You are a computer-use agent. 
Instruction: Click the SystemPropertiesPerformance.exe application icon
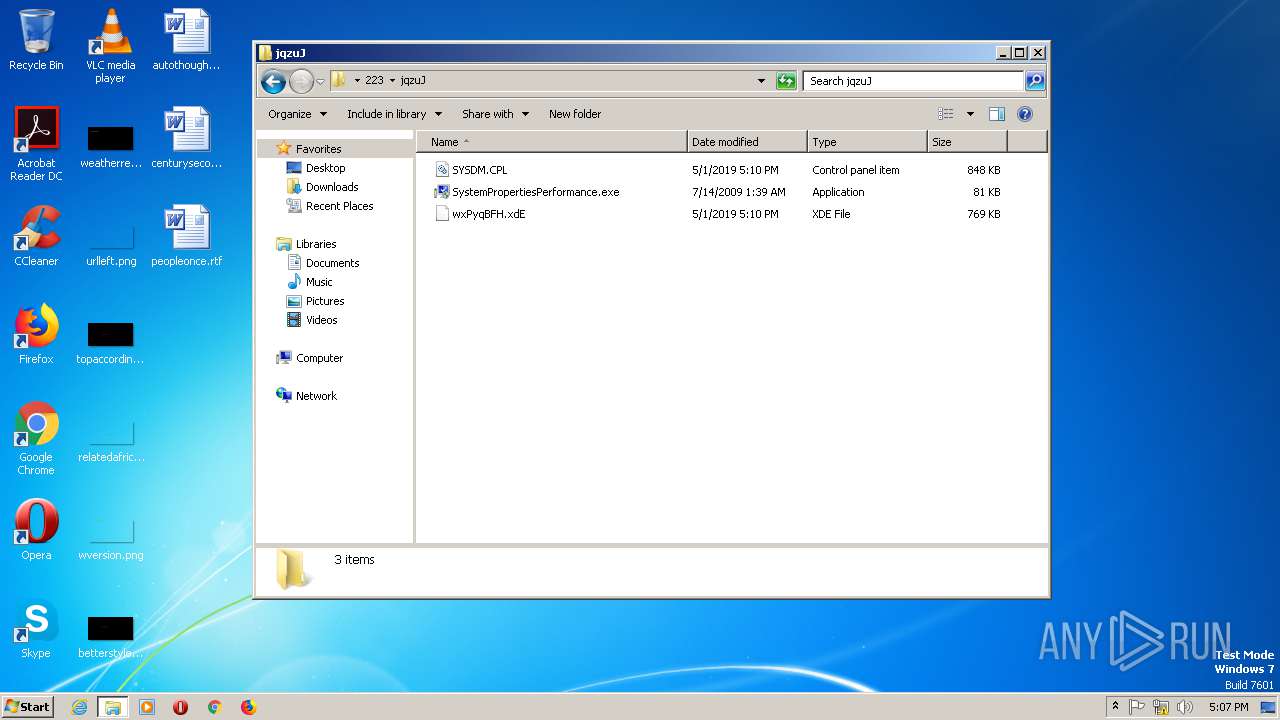pyautogui.click(x=442, y=192)
